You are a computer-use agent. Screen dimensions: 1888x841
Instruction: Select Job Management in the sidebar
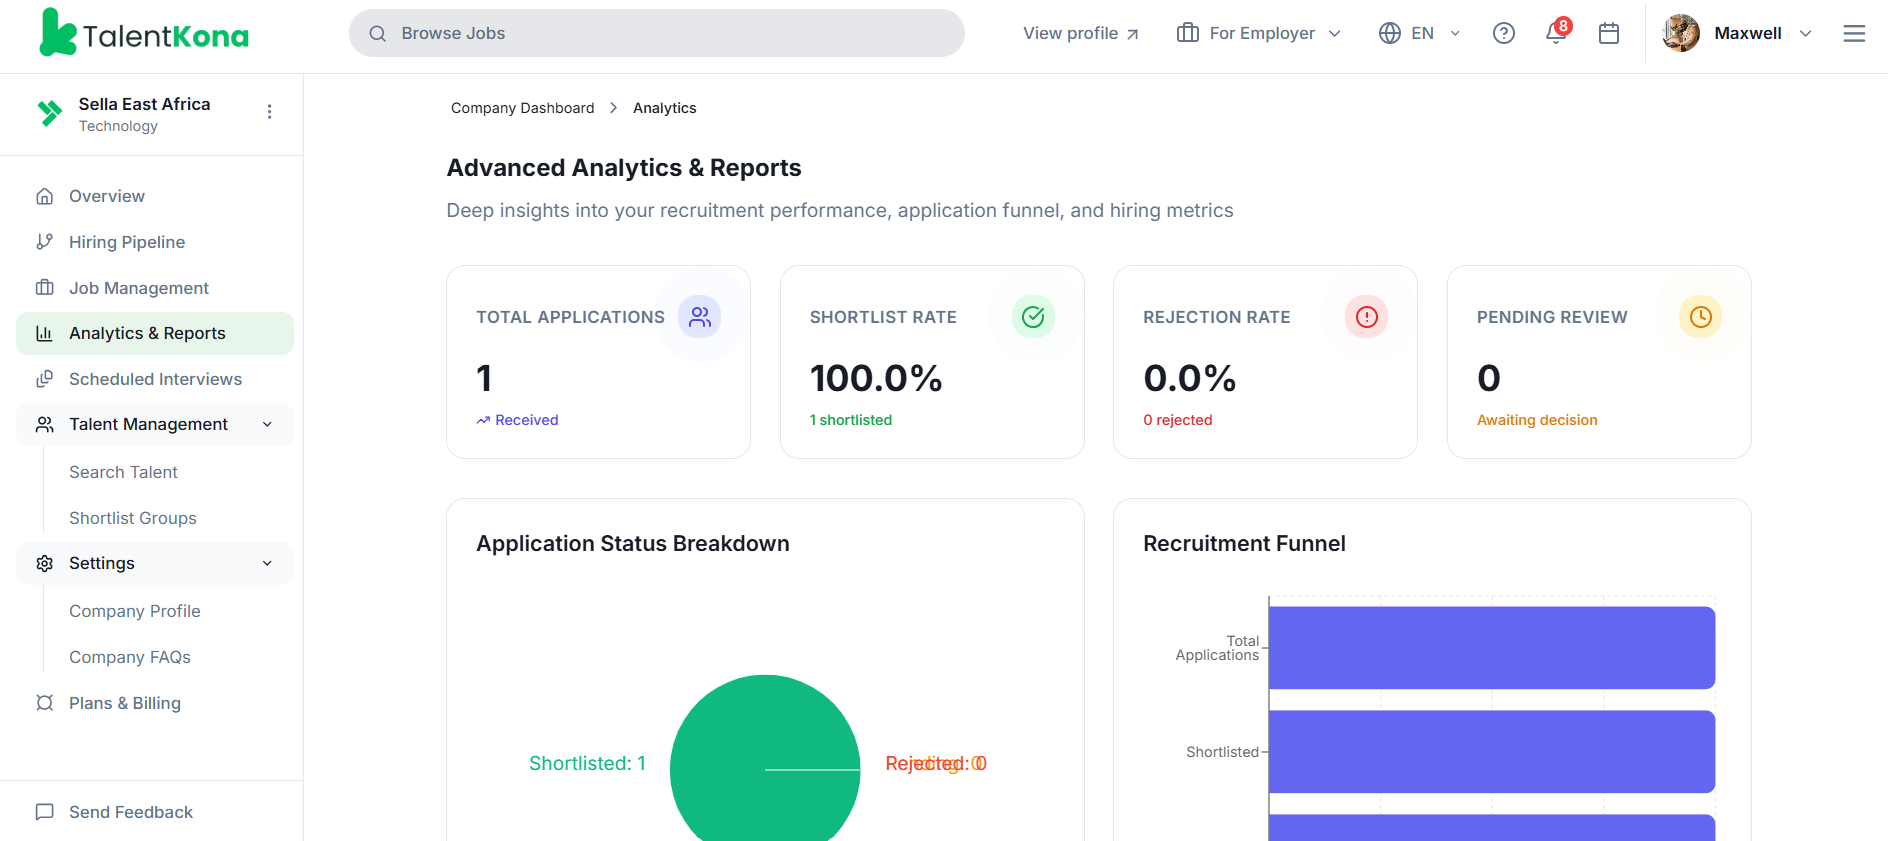(x=139, y=288)
